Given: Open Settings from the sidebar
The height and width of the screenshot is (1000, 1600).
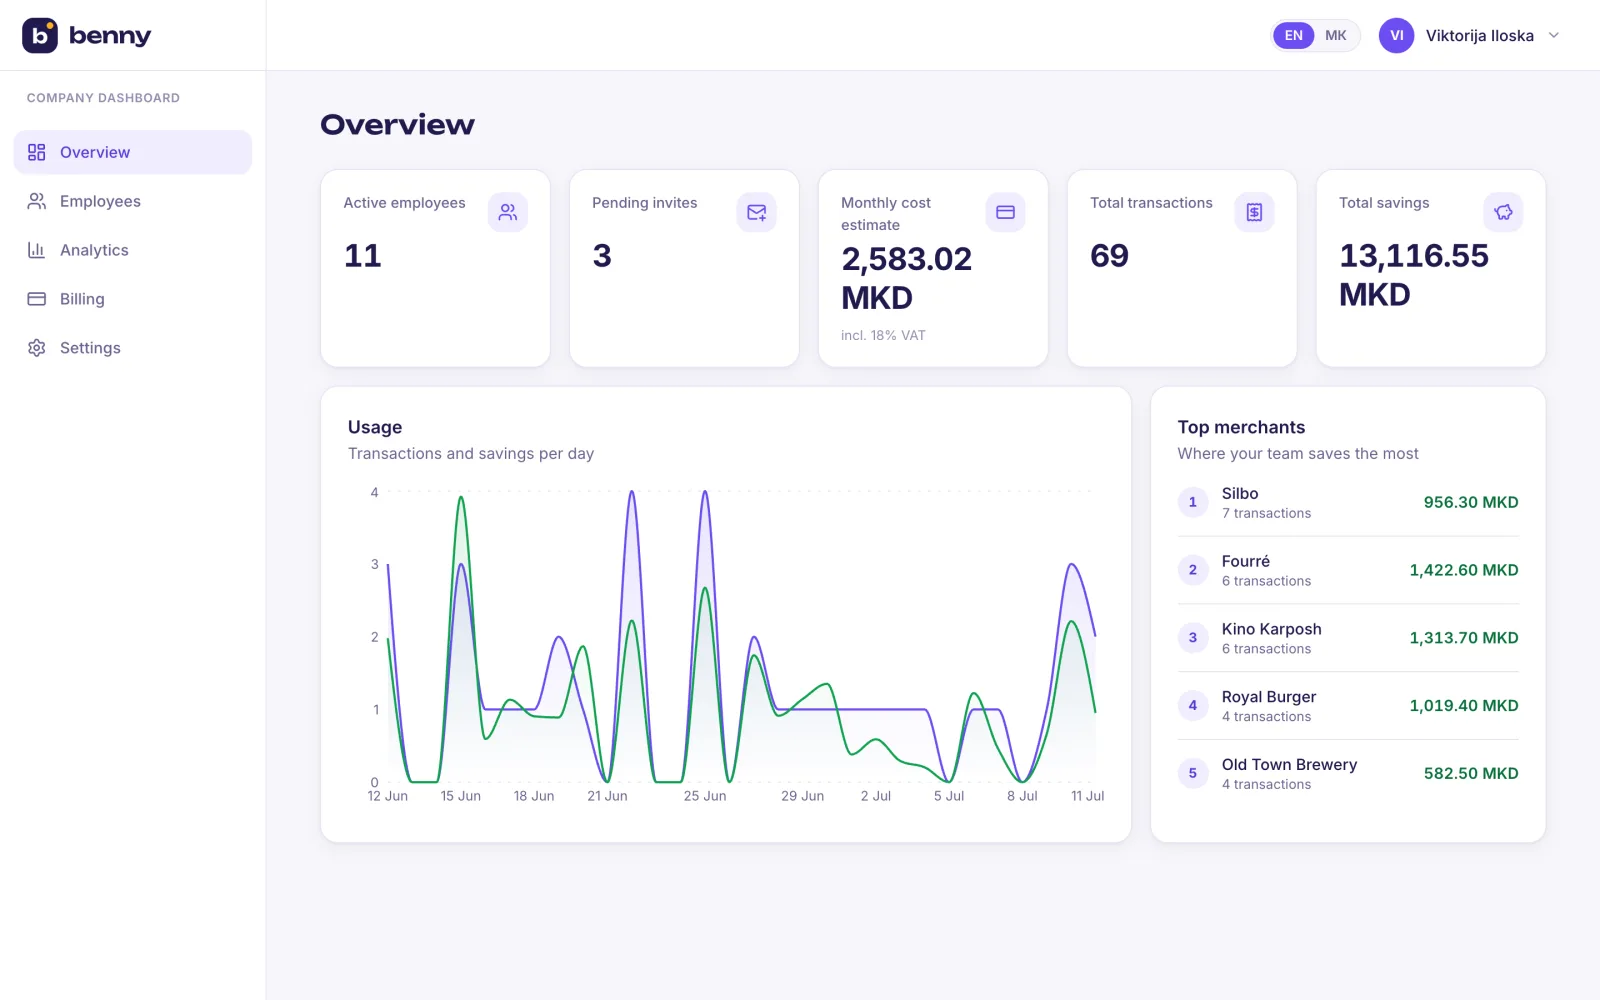Looking at the screenshot, I should pos(133,348).
